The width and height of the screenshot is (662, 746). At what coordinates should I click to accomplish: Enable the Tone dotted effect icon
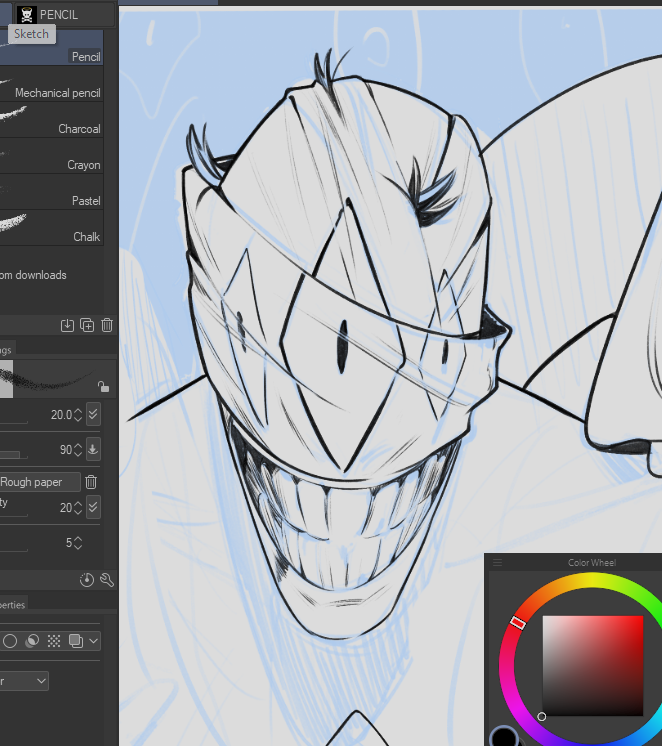tap(54, 641)
